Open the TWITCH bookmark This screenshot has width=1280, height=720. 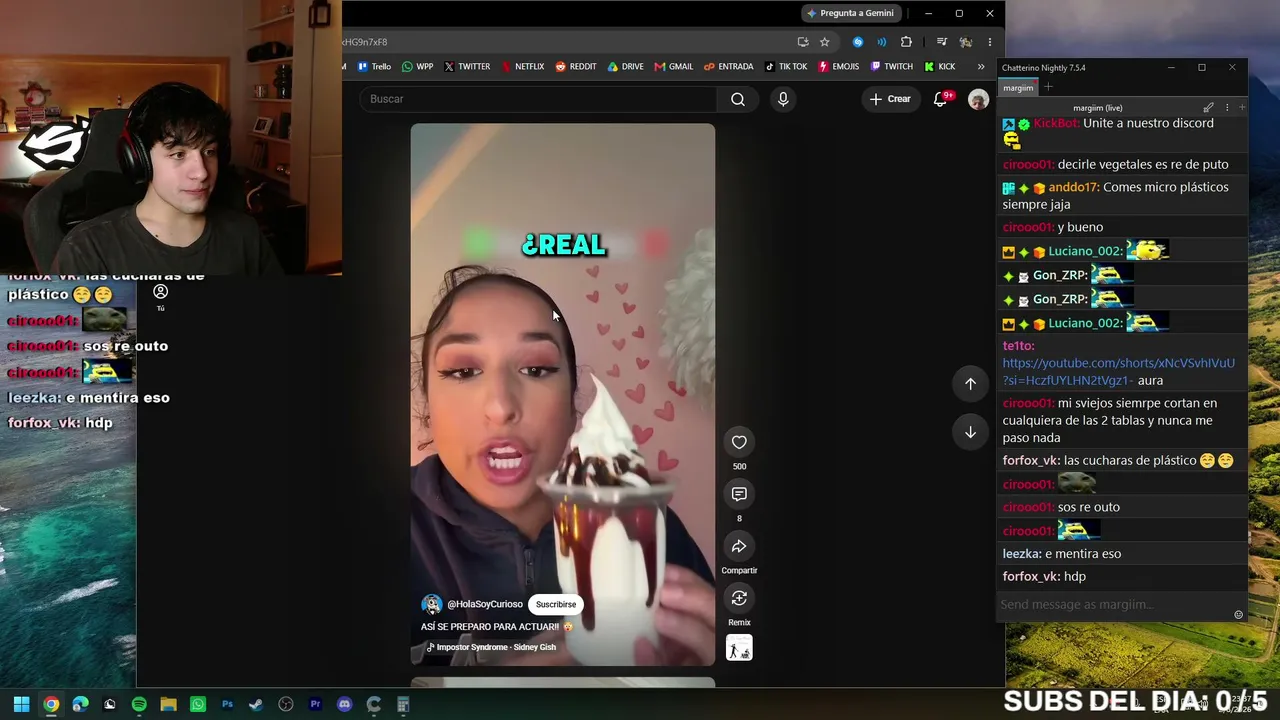[x=892, y=67]
